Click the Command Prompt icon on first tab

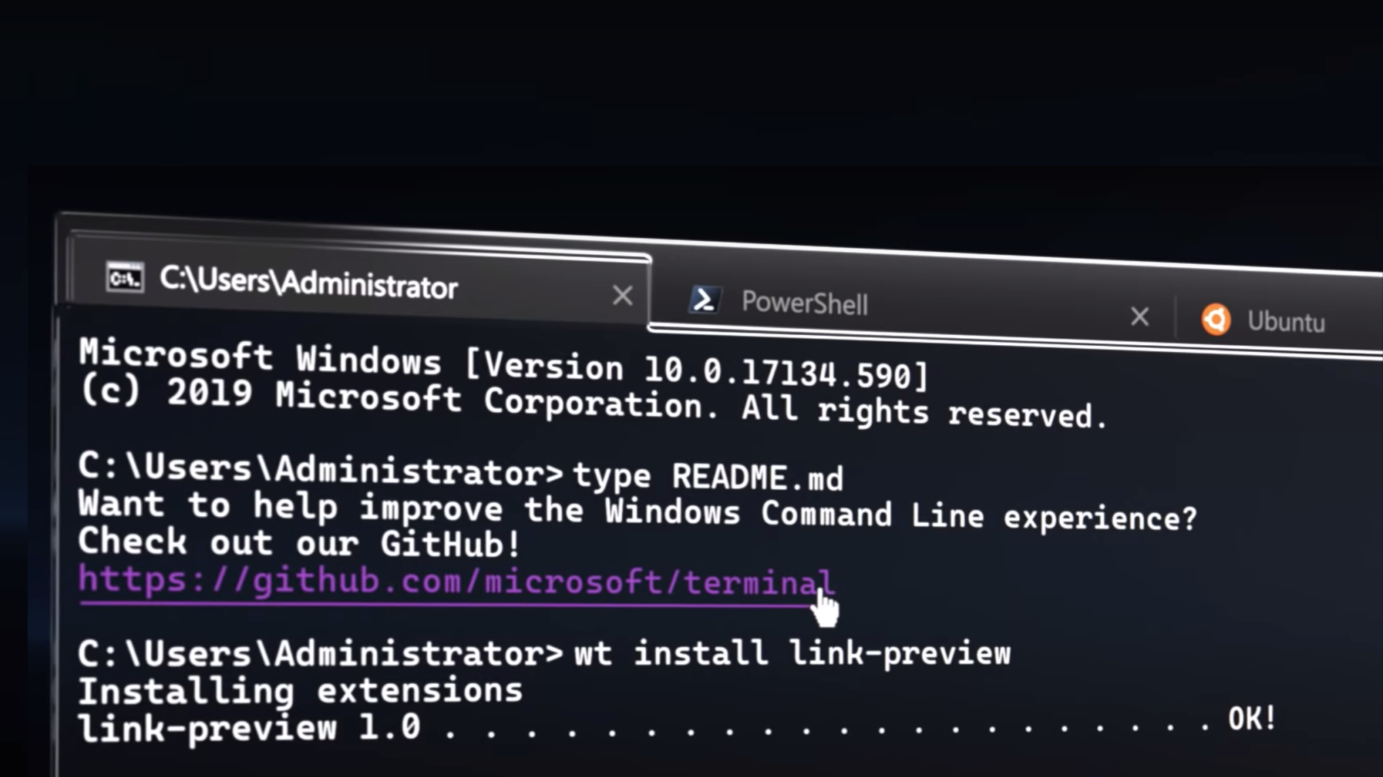coord(125,277)
